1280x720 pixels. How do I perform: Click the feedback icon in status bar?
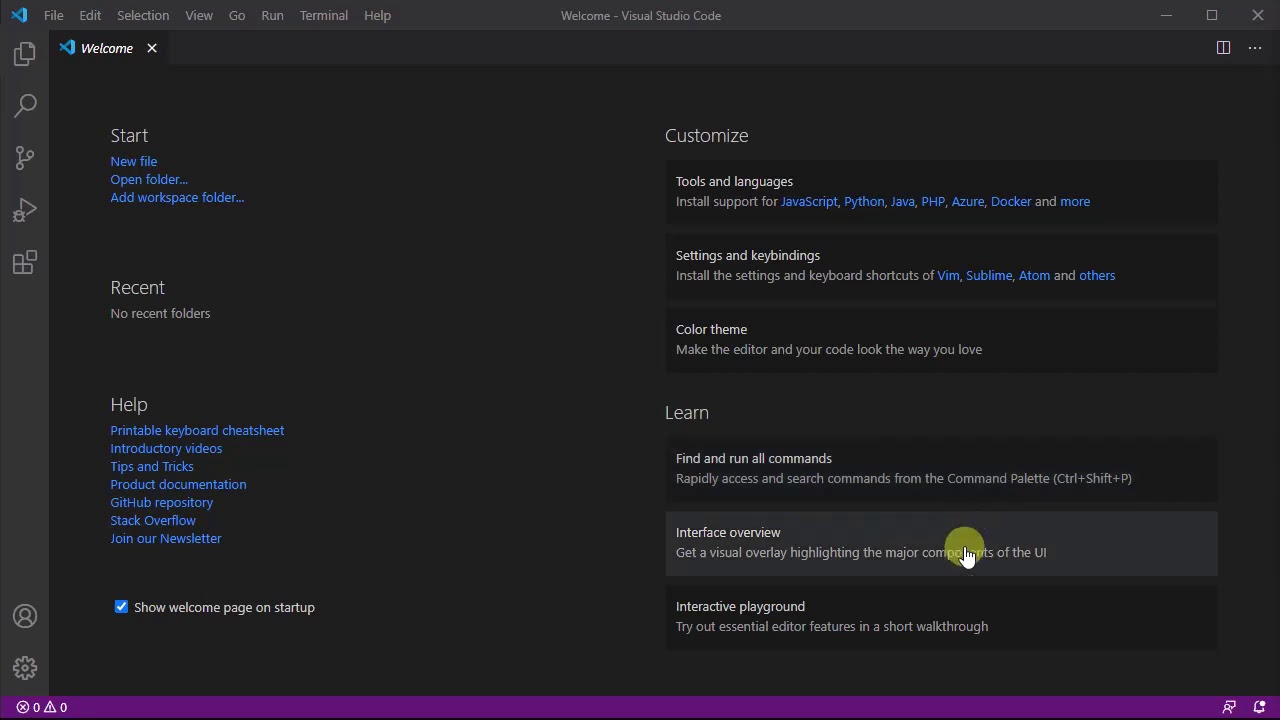pyautogui.click(x=1229, y=707)
